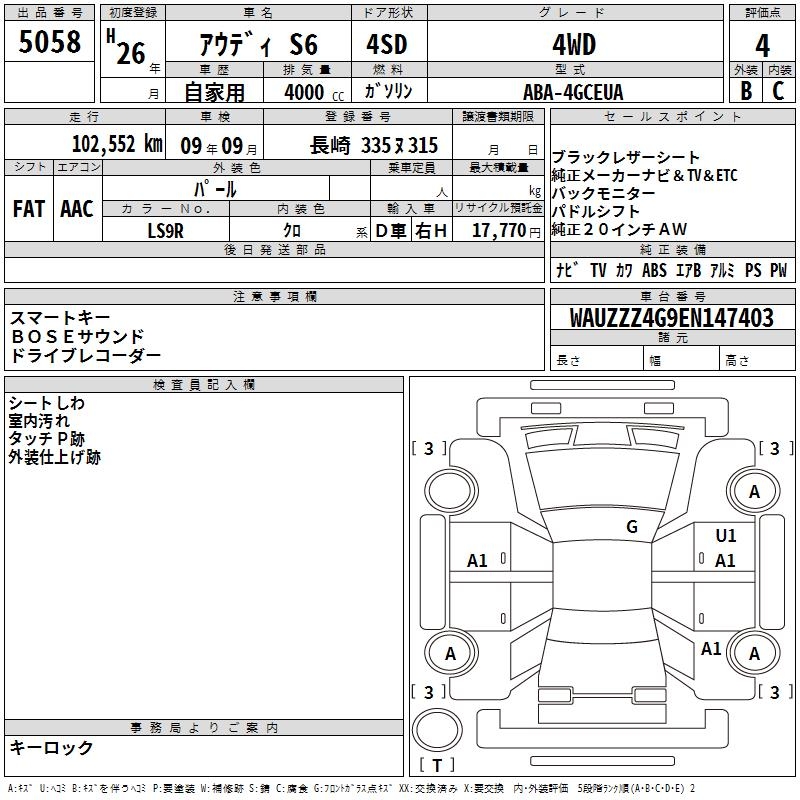The image size is (800, 800).
Task: Select the overall score 4 cell
Action: point(763,45)
